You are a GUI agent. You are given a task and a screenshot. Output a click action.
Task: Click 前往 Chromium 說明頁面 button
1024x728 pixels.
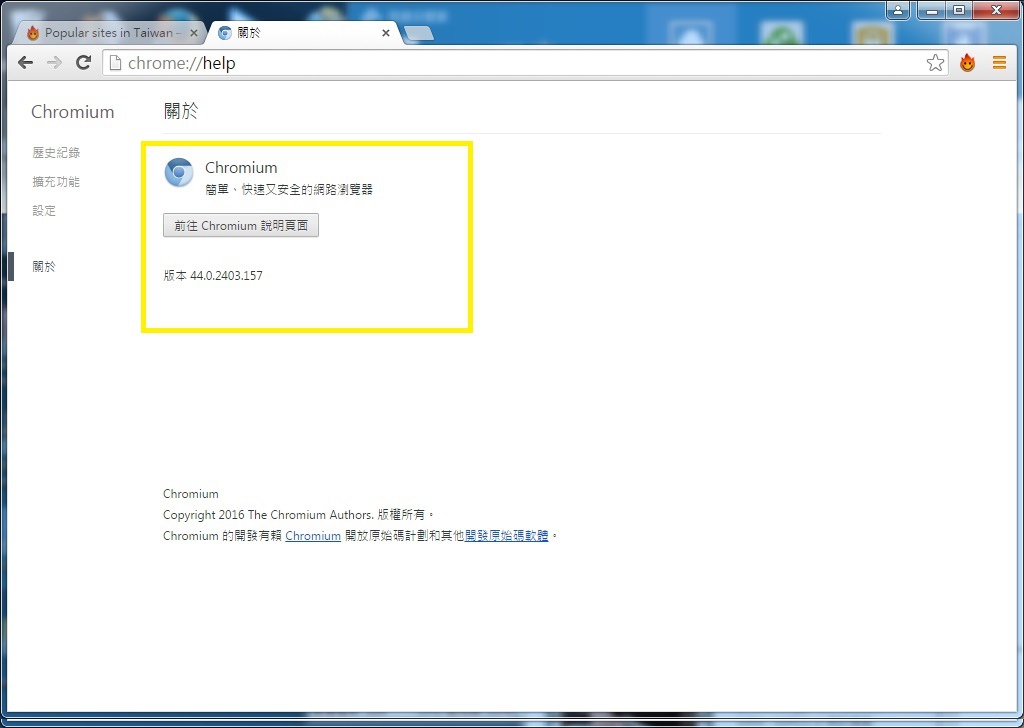click(241, 225)
